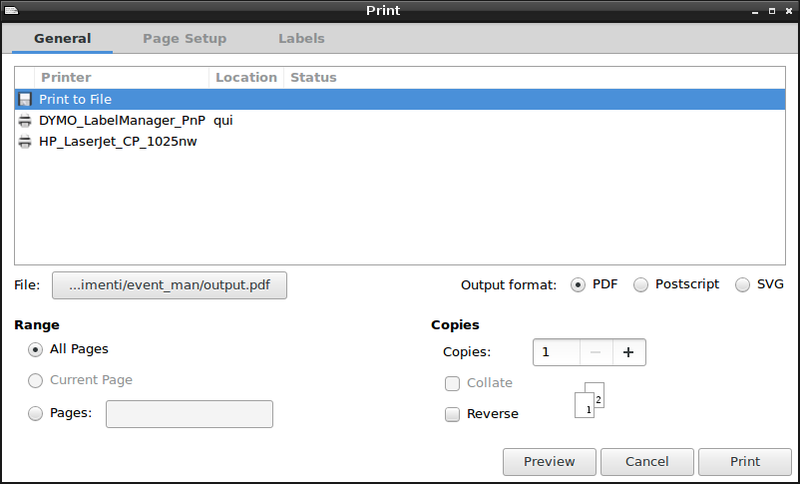Enable the Reverse checkbox
Screen dimensions: 800x484
[452, 414]
